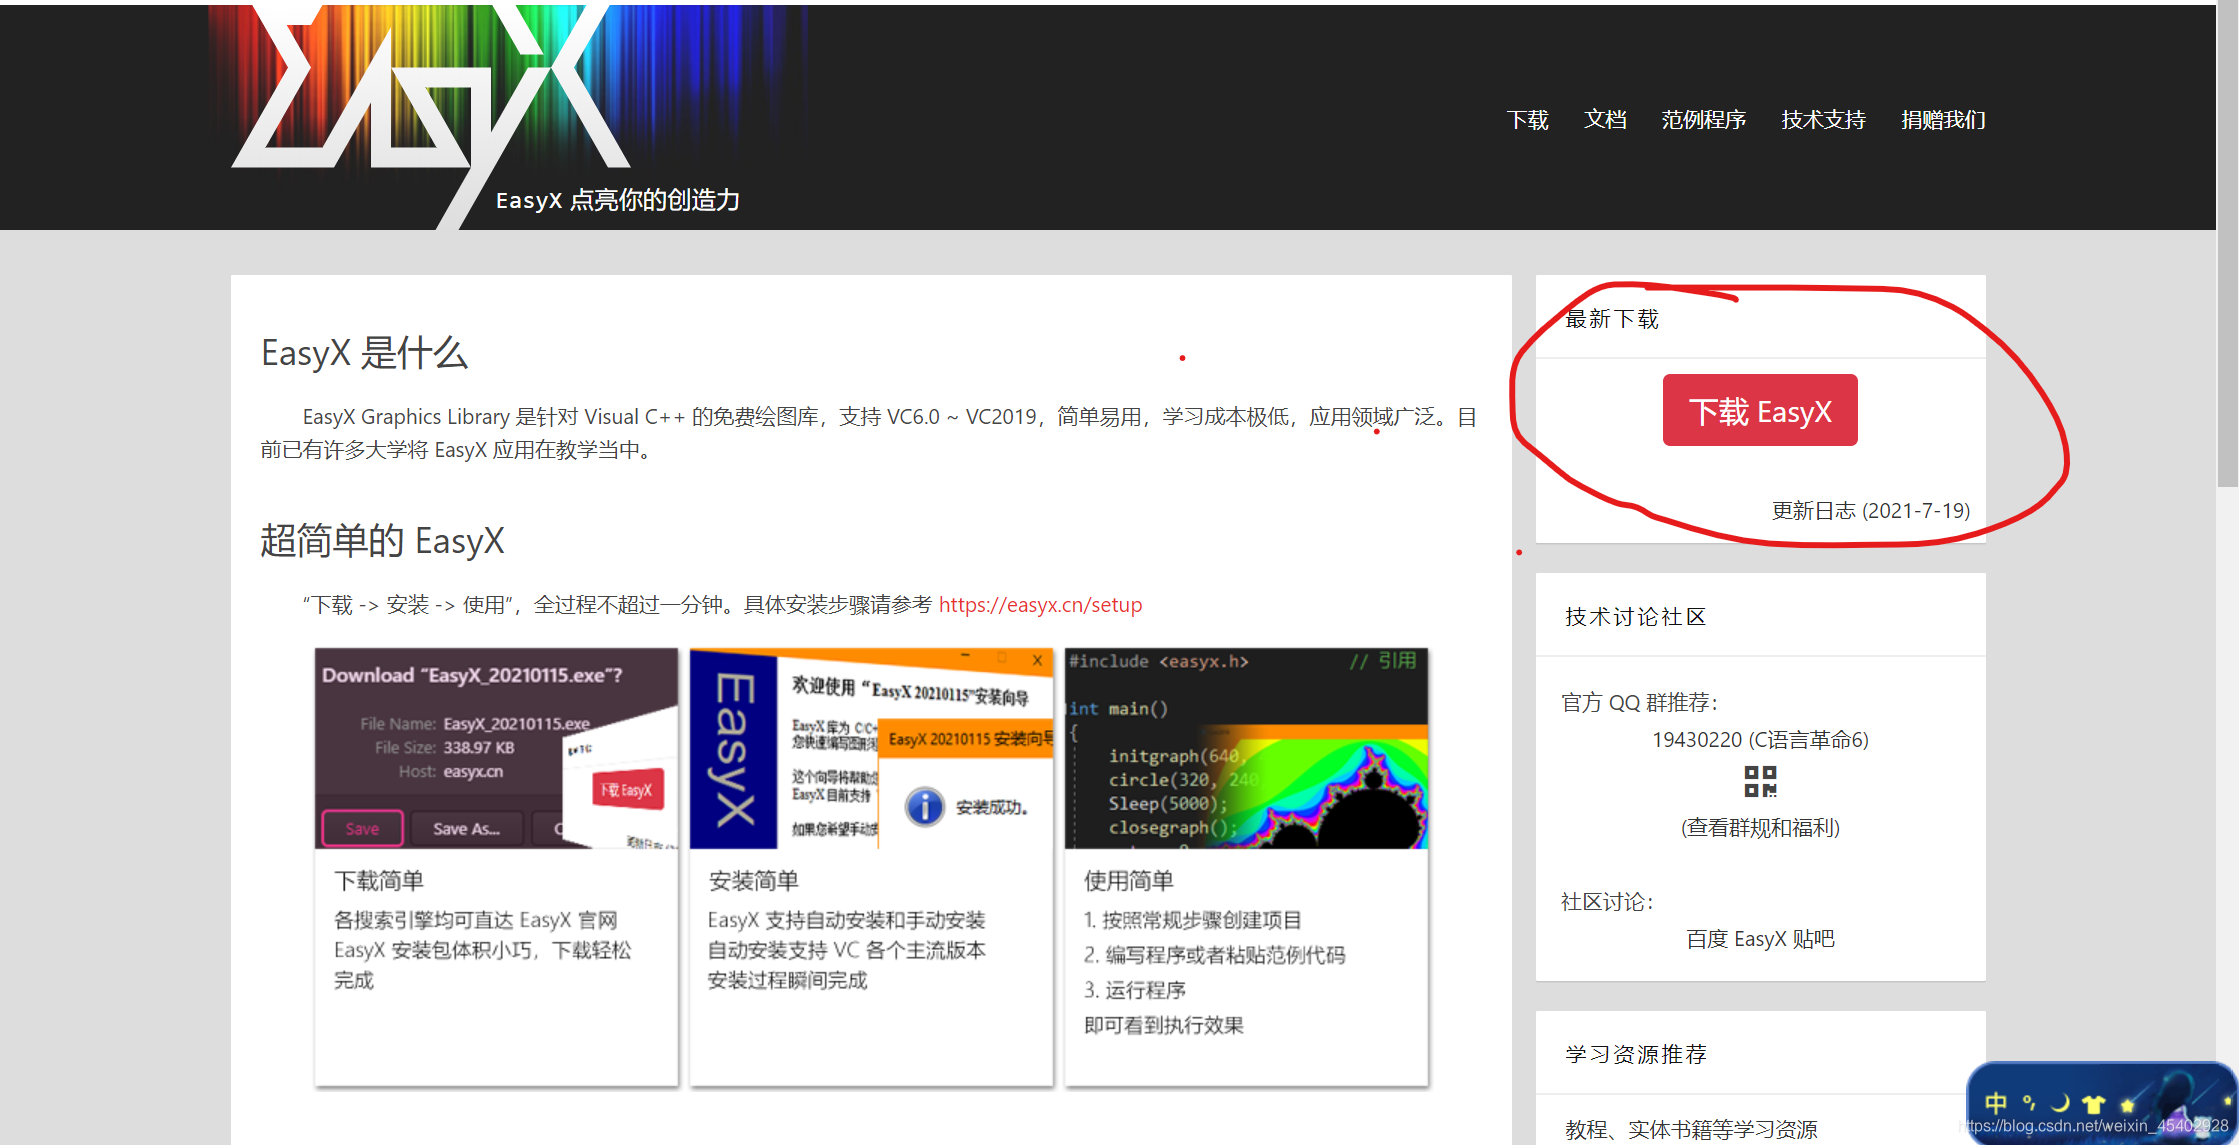Image resolution: width=2239 pixels, height=1145 pixels.
Task: Open the 下载 nav menu item
Action: (1527, 120)
